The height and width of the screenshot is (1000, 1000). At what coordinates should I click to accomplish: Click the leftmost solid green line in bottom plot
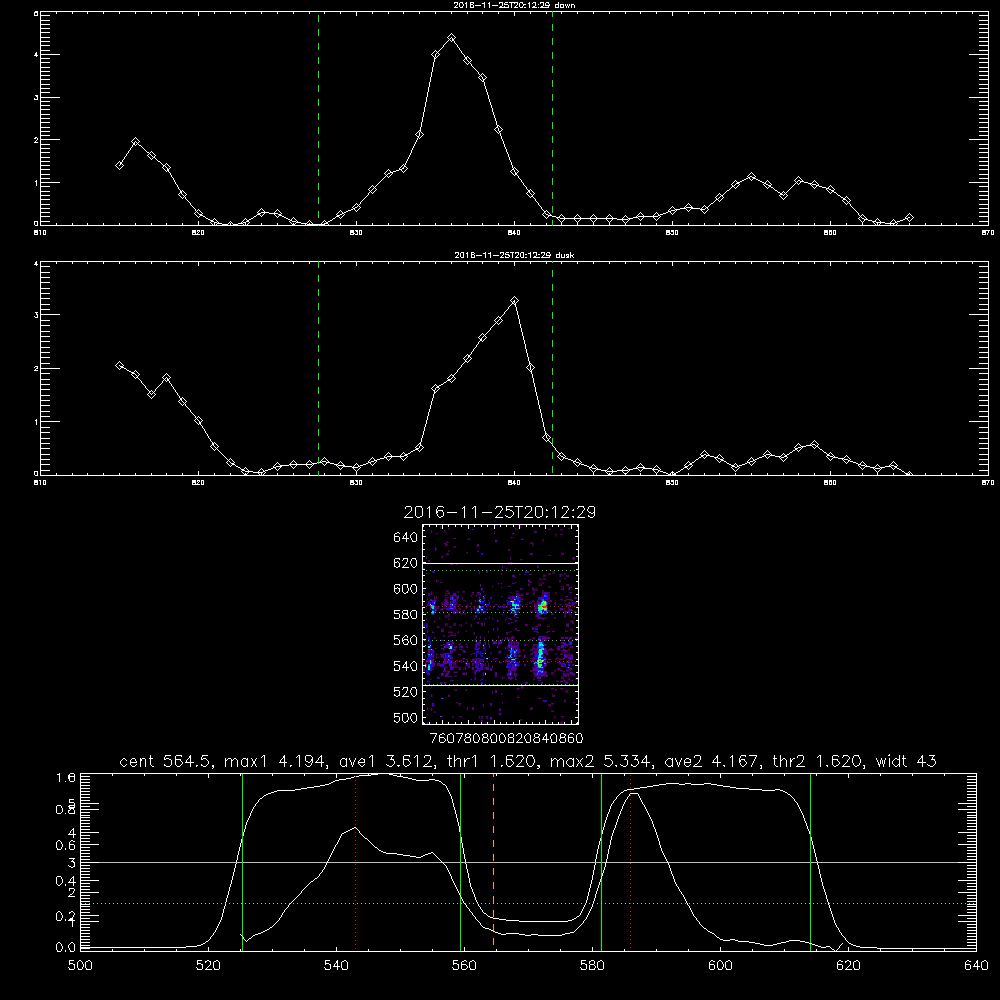click(x=242, y=861)
